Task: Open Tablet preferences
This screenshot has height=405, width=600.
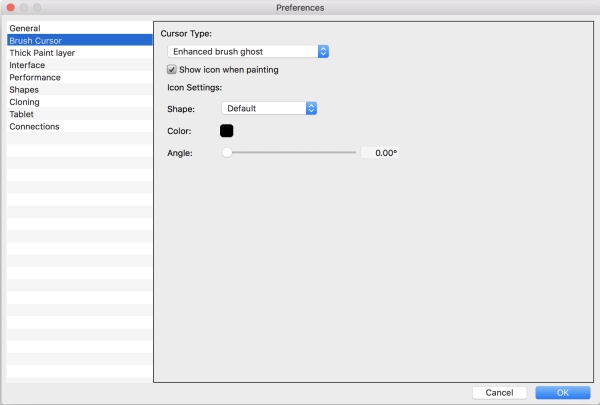Action: 22,114
